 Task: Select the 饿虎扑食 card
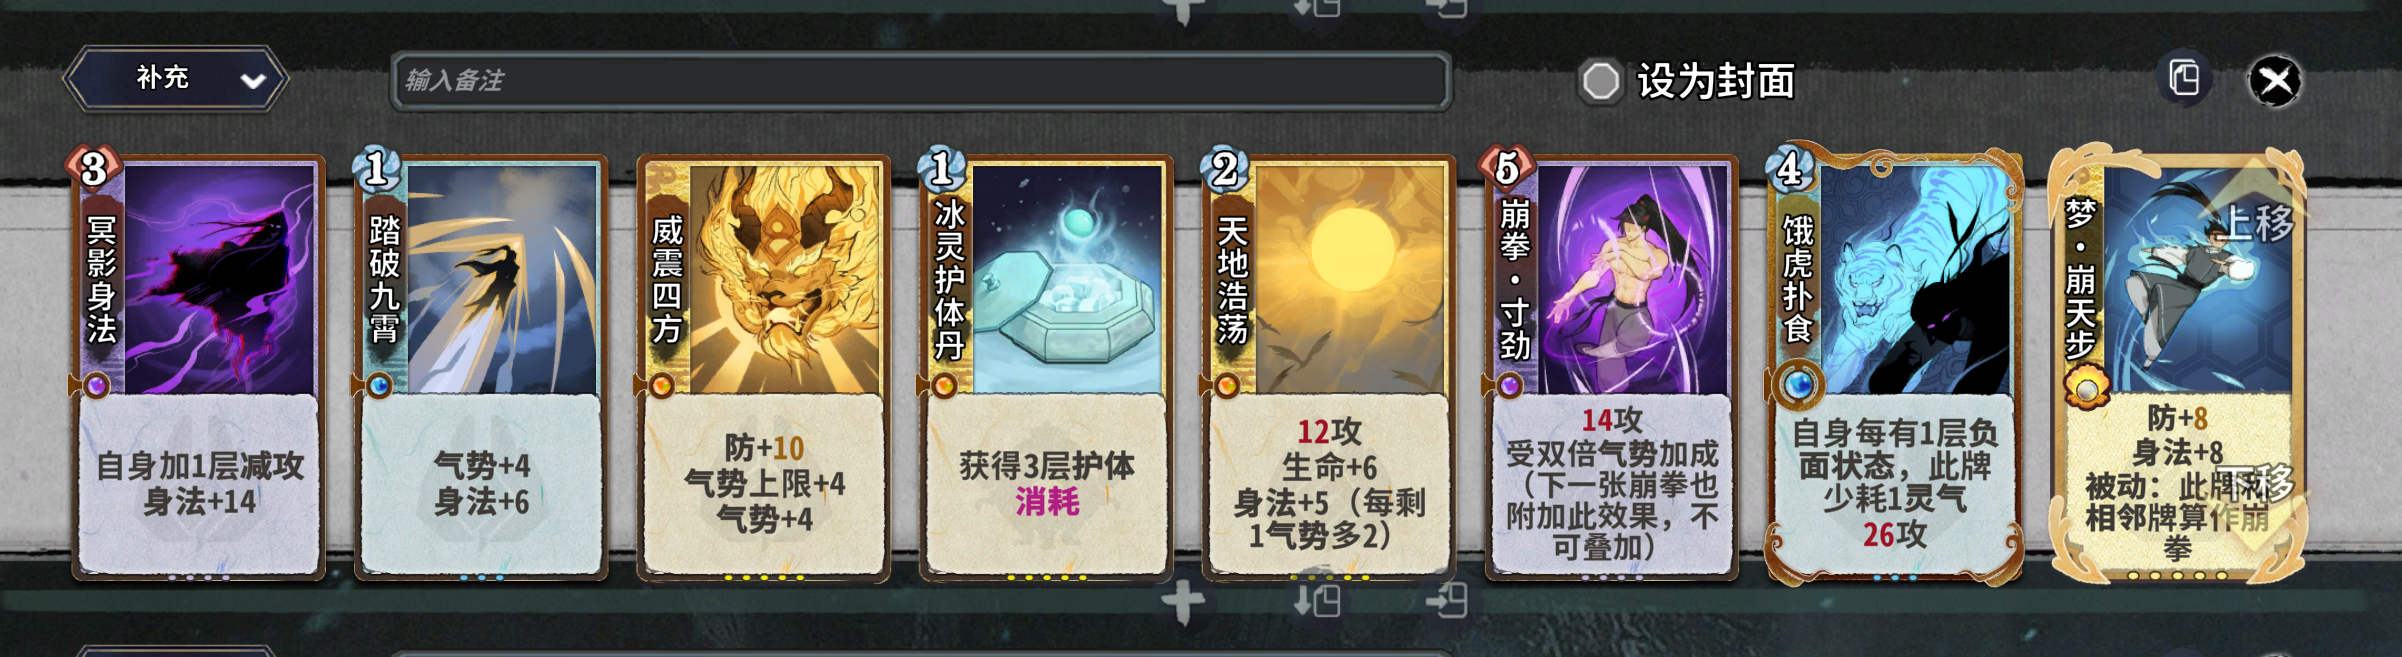pyautogui.click(x=1894, y=368)
